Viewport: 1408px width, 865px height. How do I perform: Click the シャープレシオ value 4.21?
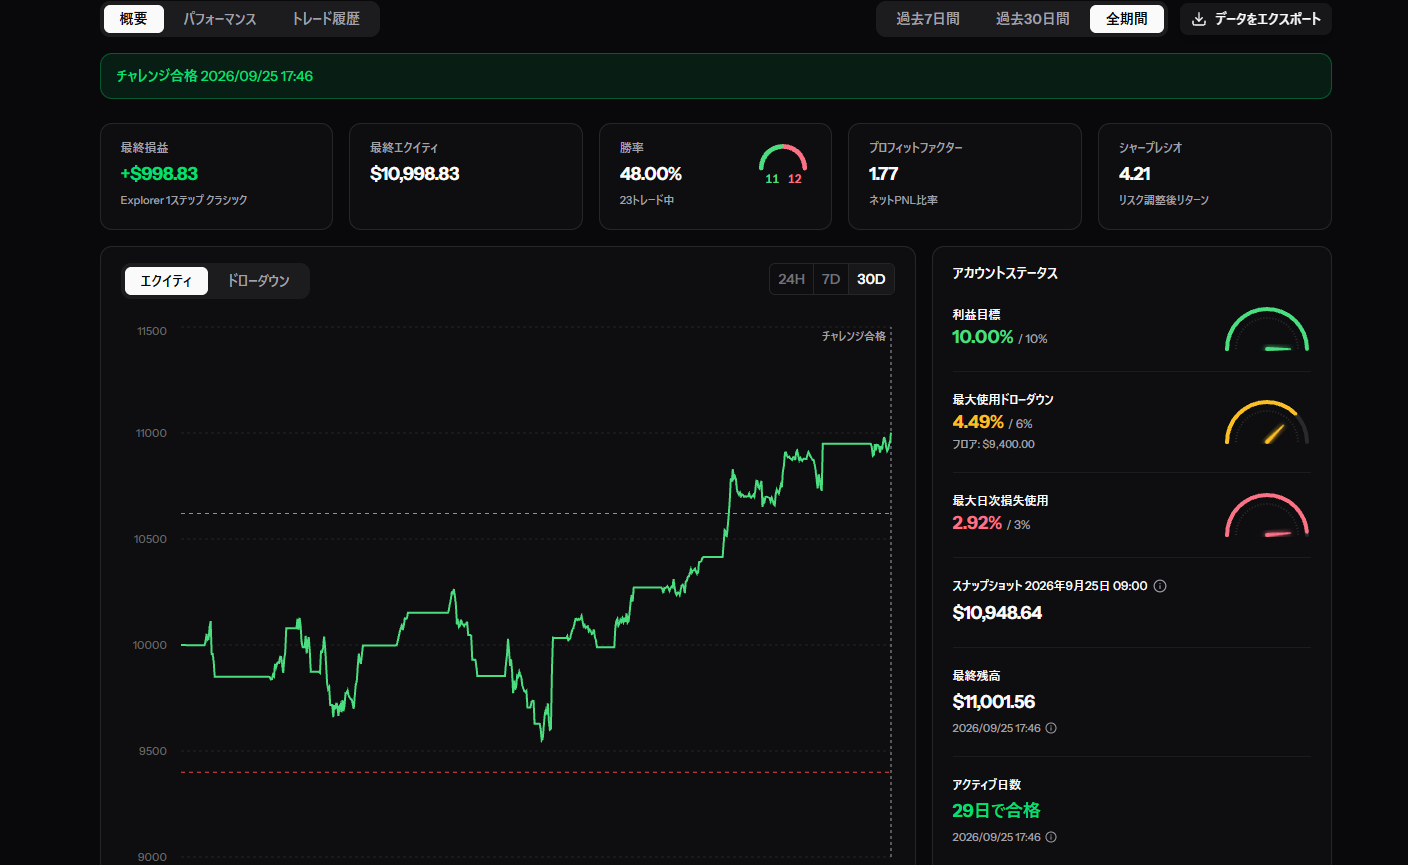pyautogui.click(x=1135, y=174)
